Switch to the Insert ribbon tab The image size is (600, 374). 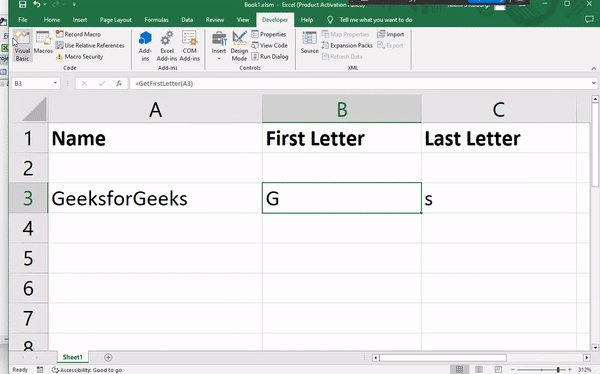pyautogui.click(x=80, y=20)
